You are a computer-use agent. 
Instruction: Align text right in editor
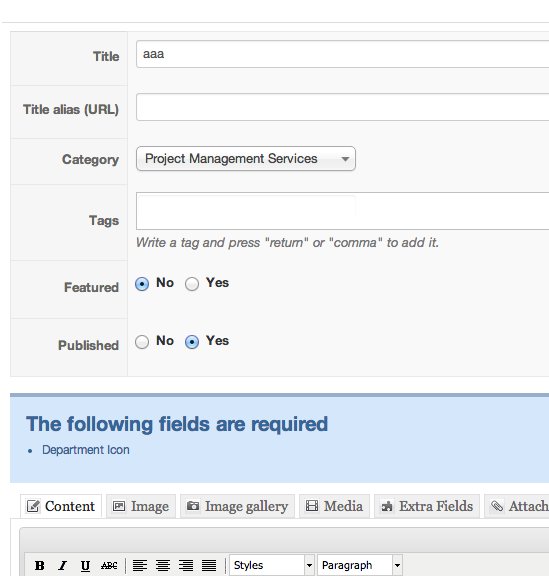pyautogui.click(x=186, y=565)
